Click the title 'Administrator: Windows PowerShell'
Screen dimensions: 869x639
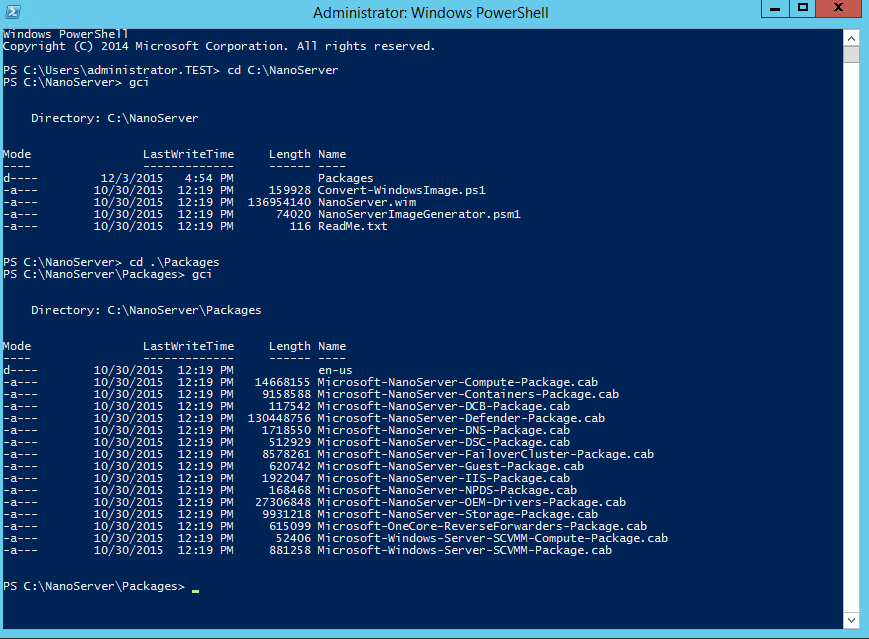(431, 13)
